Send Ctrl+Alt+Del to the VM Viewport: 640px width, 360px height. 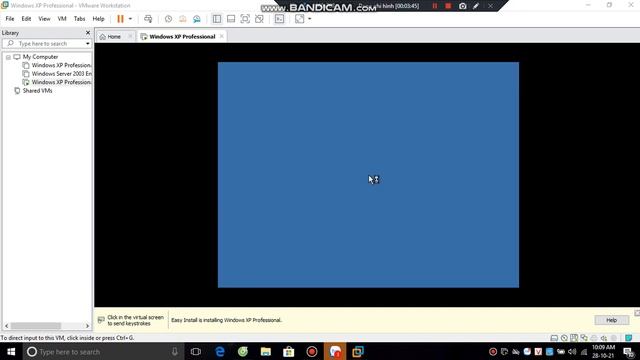[148, 19]
